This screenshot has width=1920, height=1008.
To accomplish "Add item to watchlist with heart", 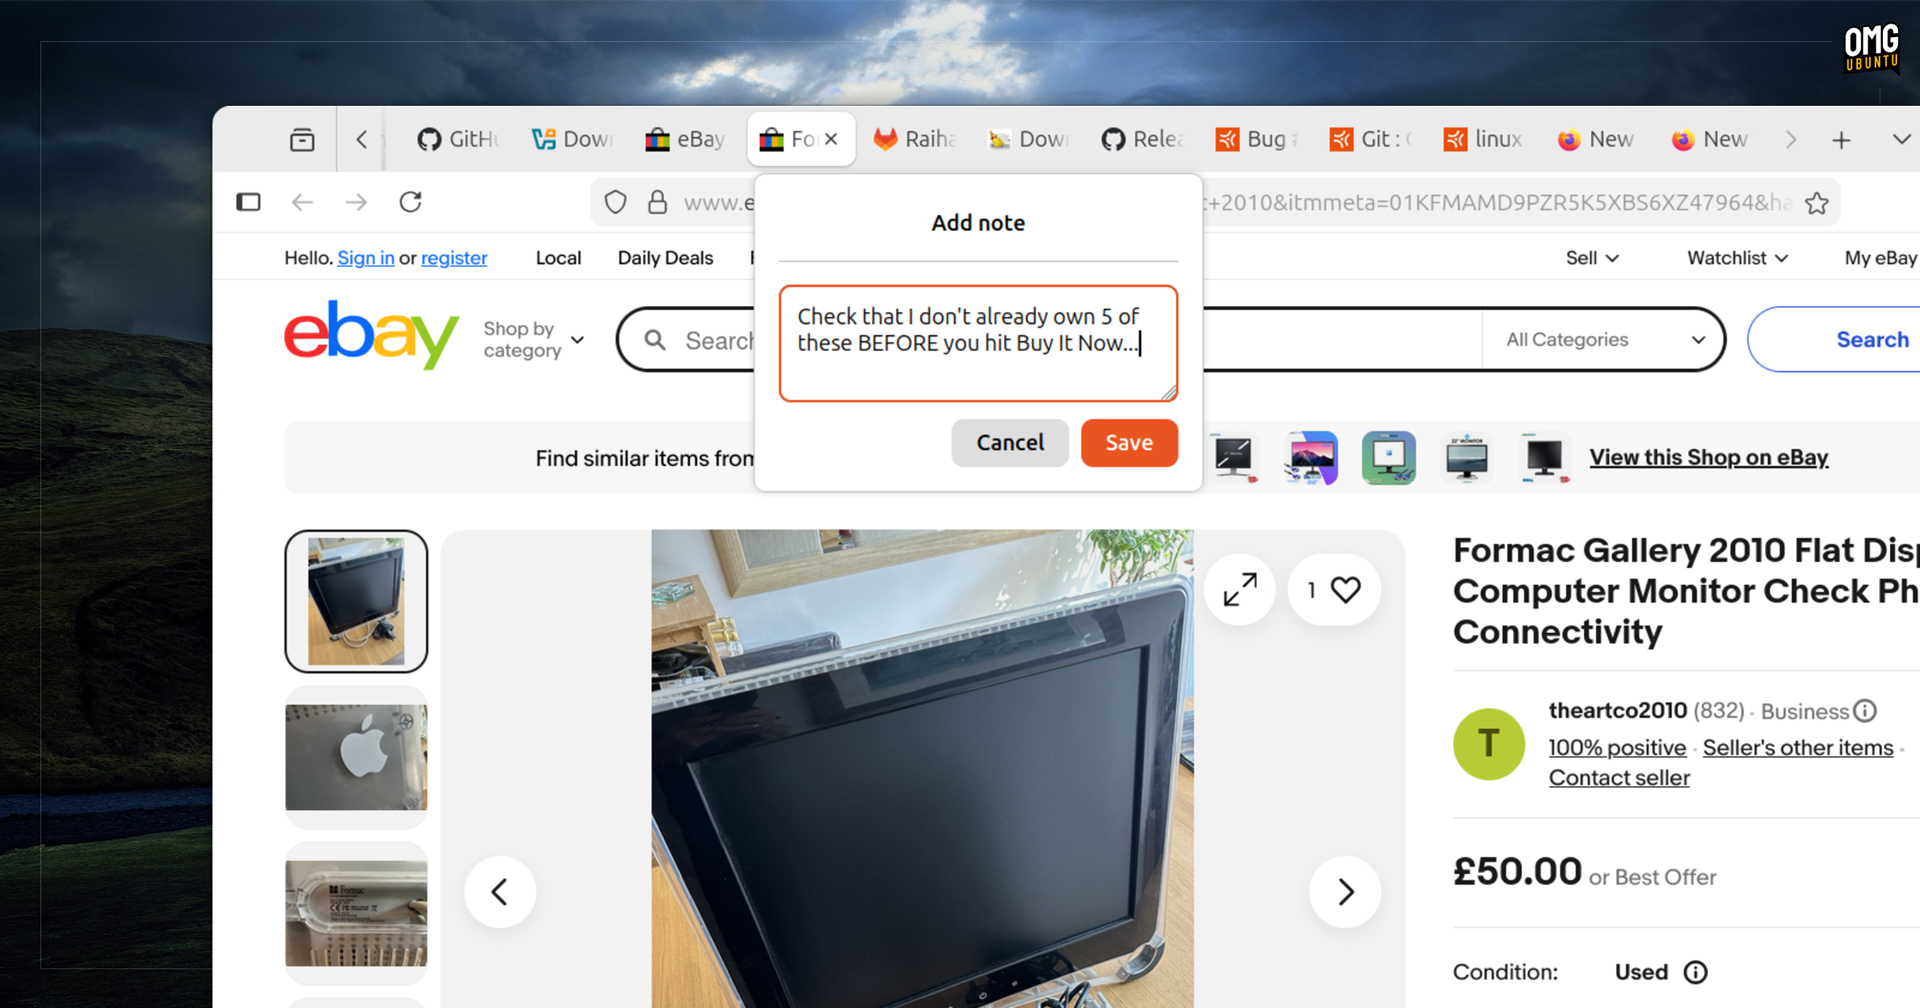I will (x=1345, y=590).
